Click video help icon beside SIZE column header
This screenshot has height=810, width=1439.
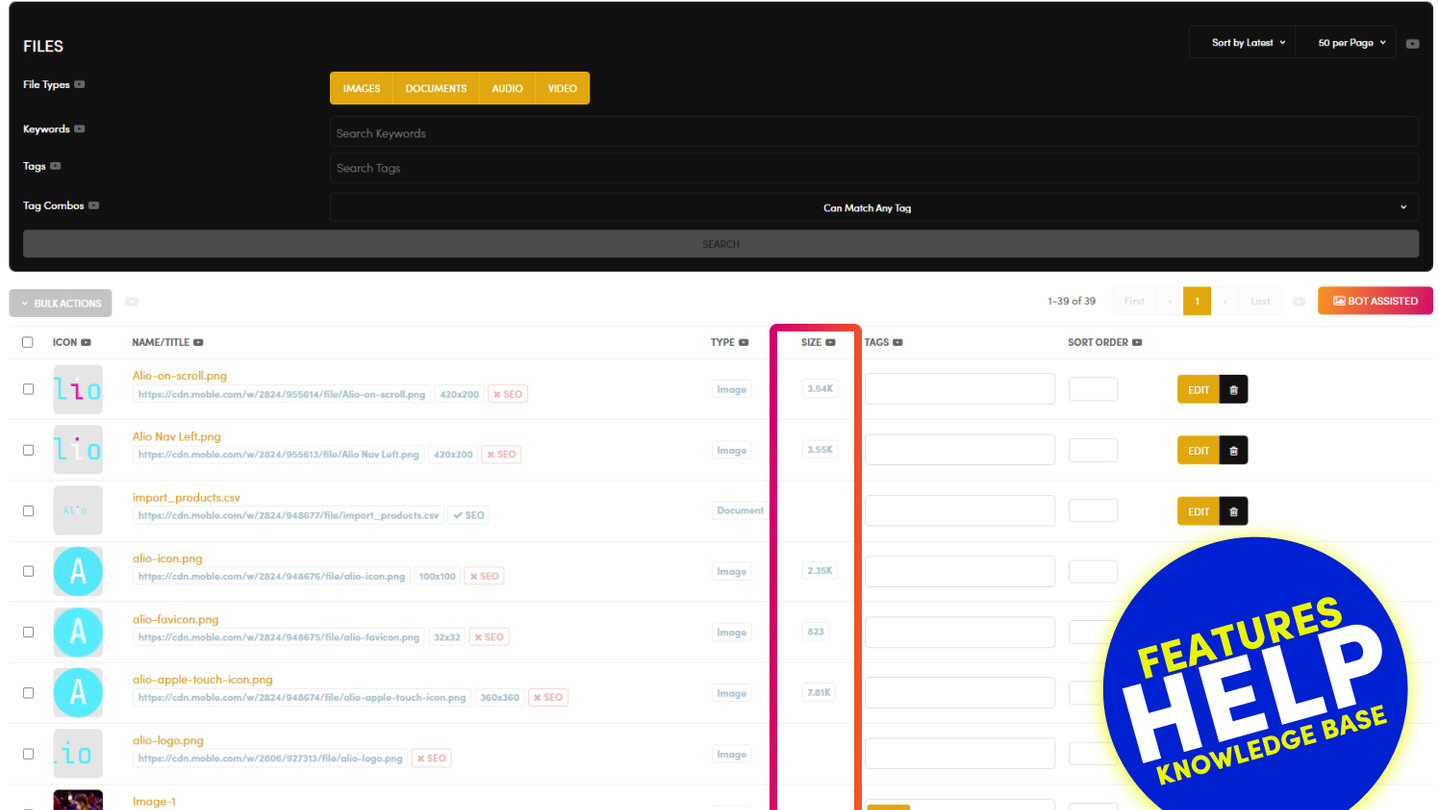click(x=830, y=342)
